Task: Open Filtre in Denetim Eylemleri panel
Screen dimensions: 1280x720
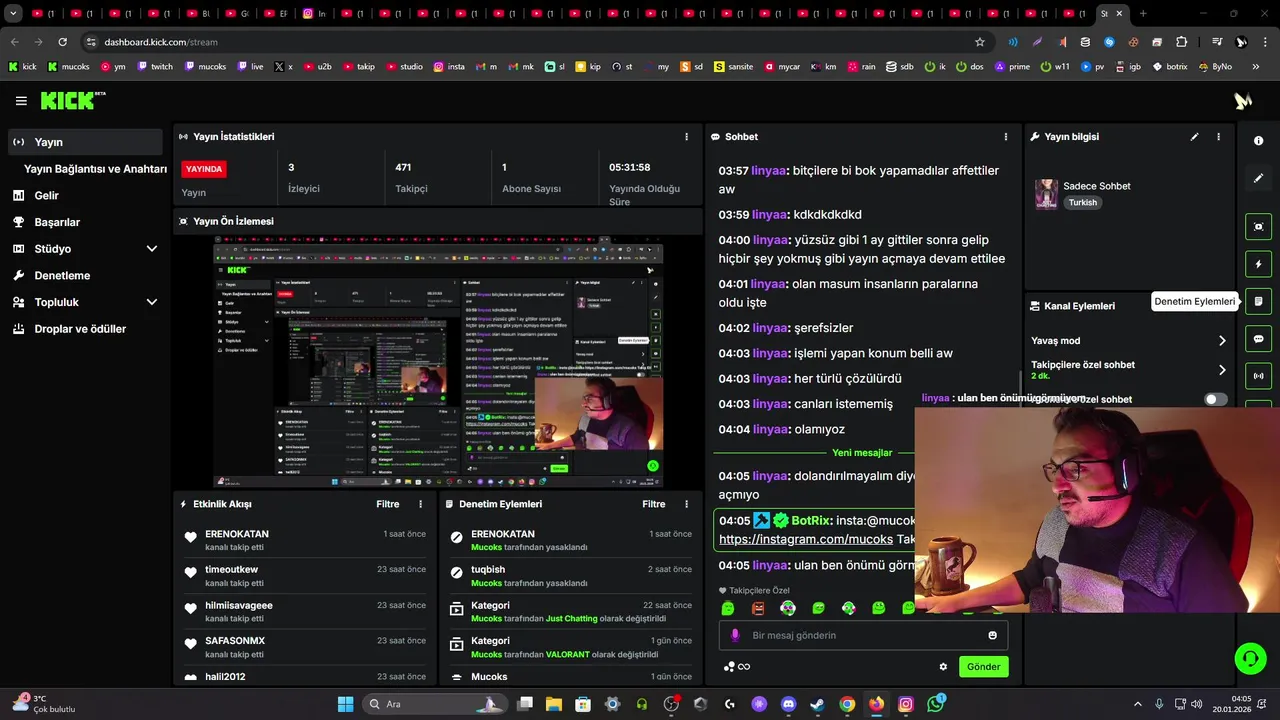Action: (x=654, y=505)
